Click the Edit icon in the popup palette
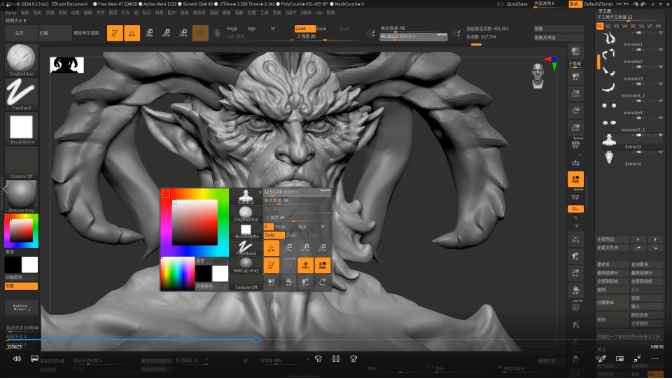Image resolution: width=672 pixels, height=379 pixels. coord(271,265)
